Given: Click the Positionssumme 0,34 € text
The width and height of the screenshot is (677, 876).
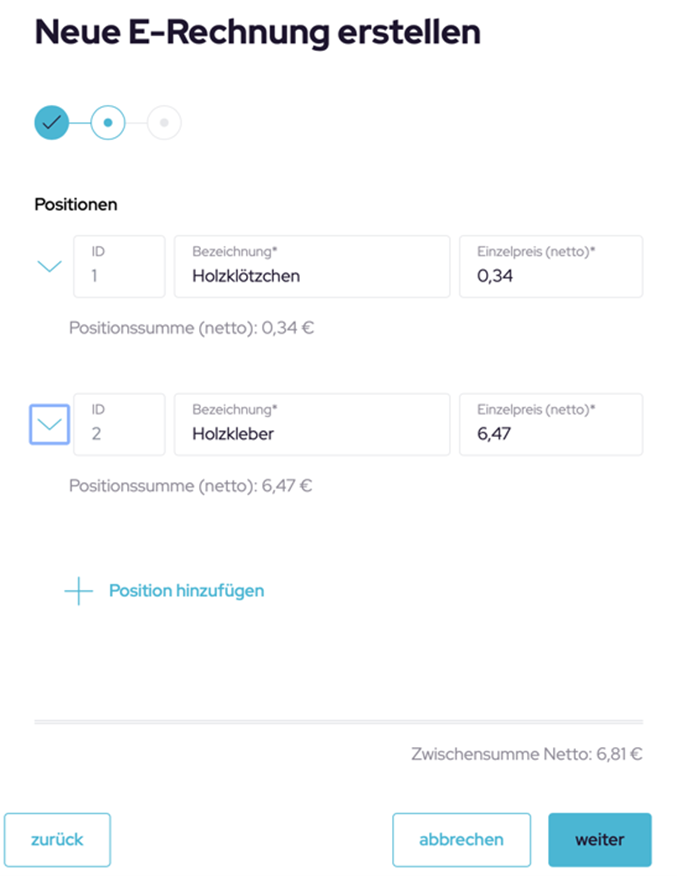Looking at the screenshot, I should [x=191, y=327].
